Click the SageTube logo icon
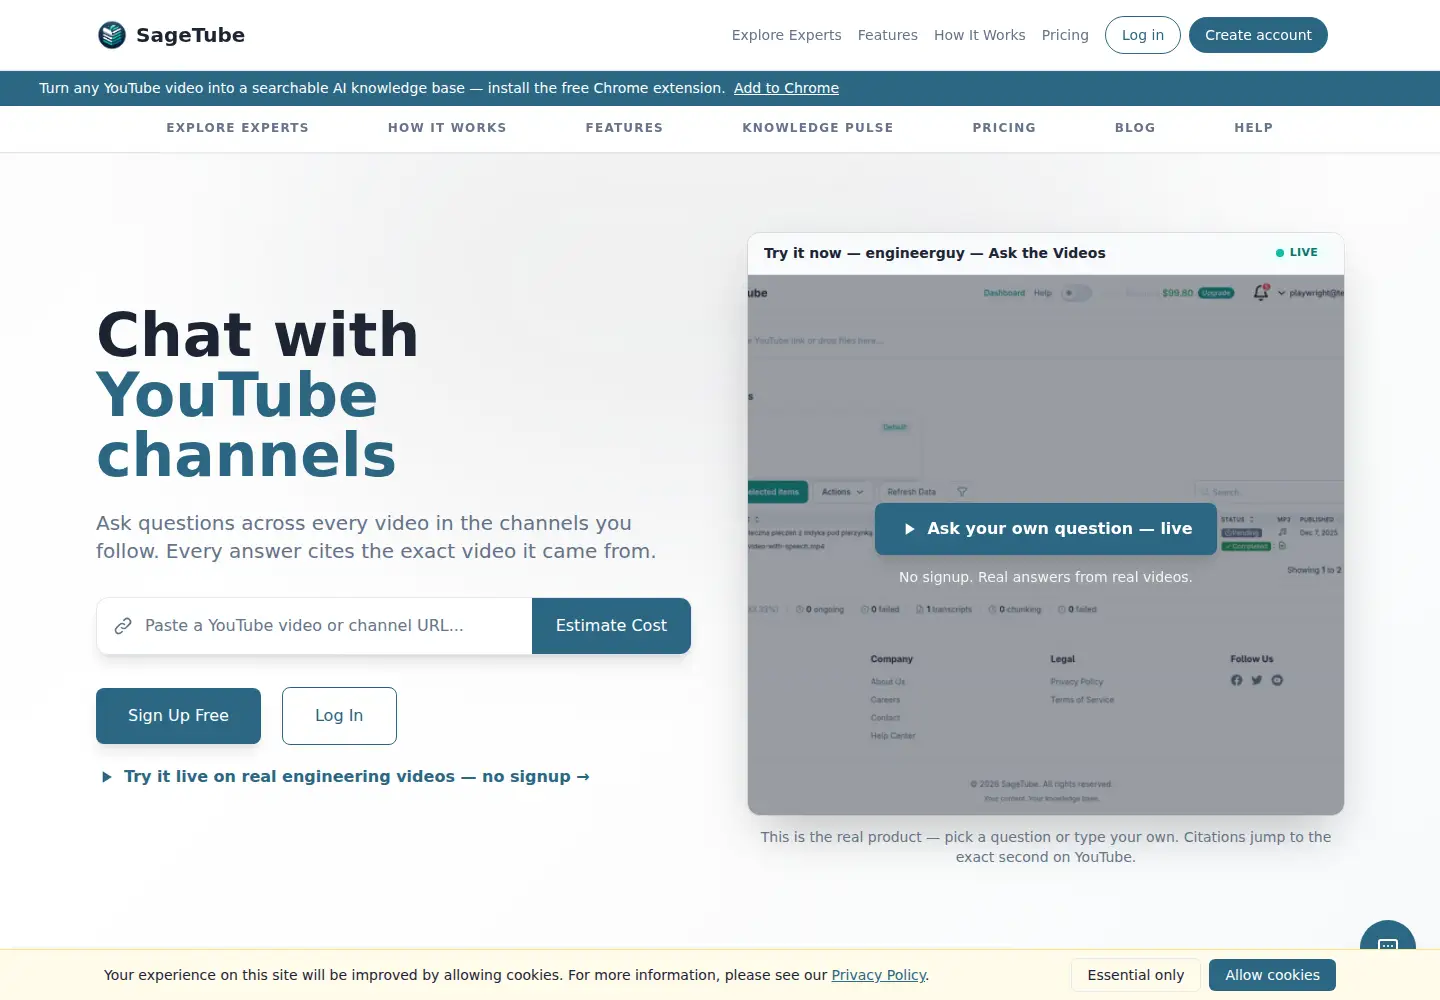 pos(112,35)
